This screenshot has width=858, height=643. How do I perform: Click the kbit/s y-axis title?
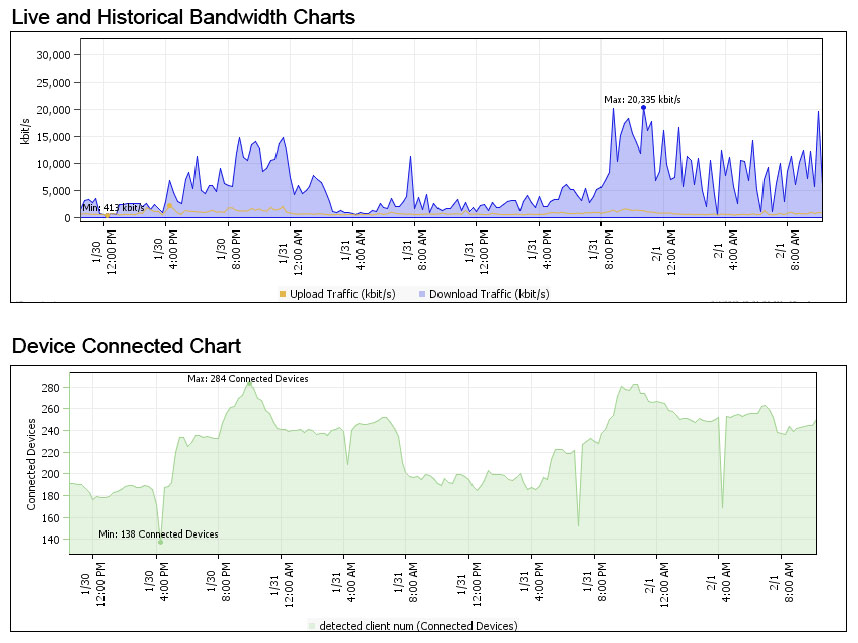(x=25, y=131)
